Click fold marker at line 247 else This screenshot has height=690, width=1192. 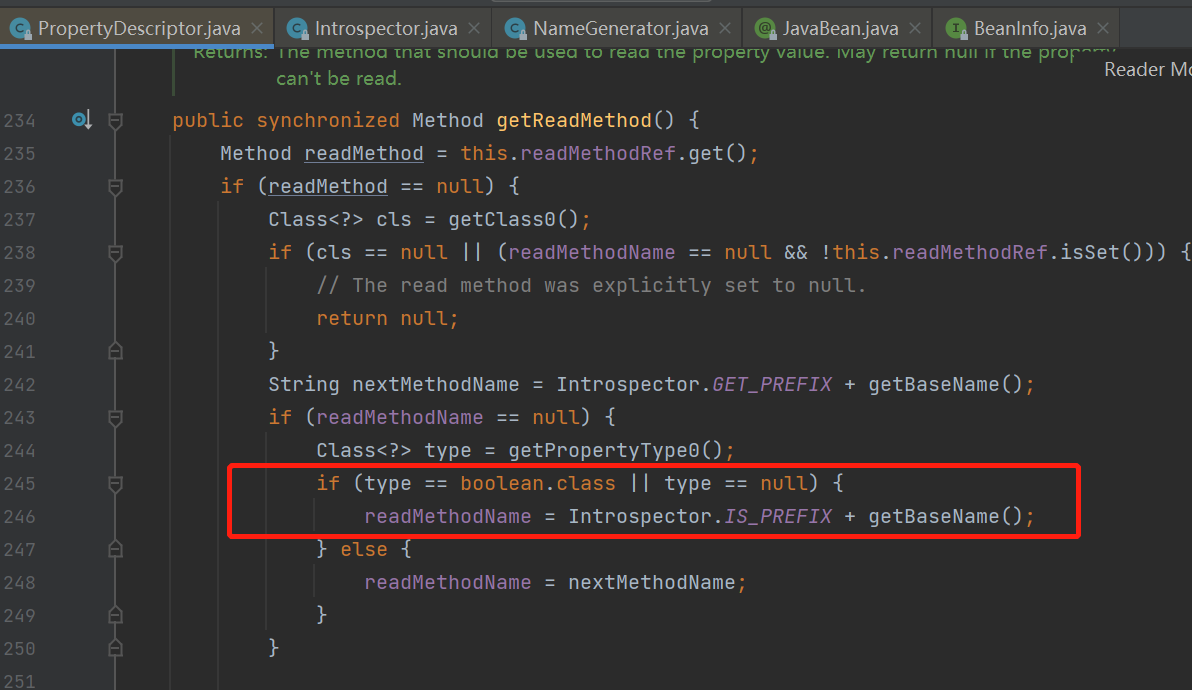coord(116,549)
